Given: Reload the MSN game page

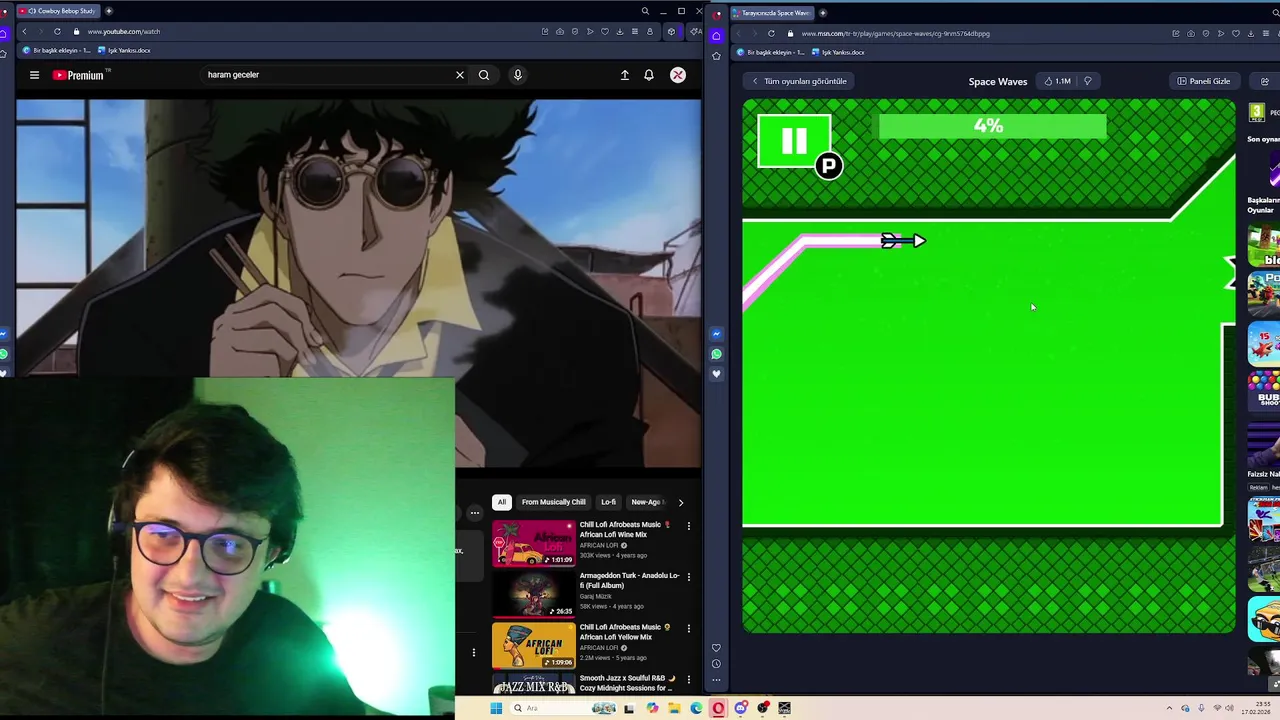Looking at the screenshot, I should [x=771, y=33].
